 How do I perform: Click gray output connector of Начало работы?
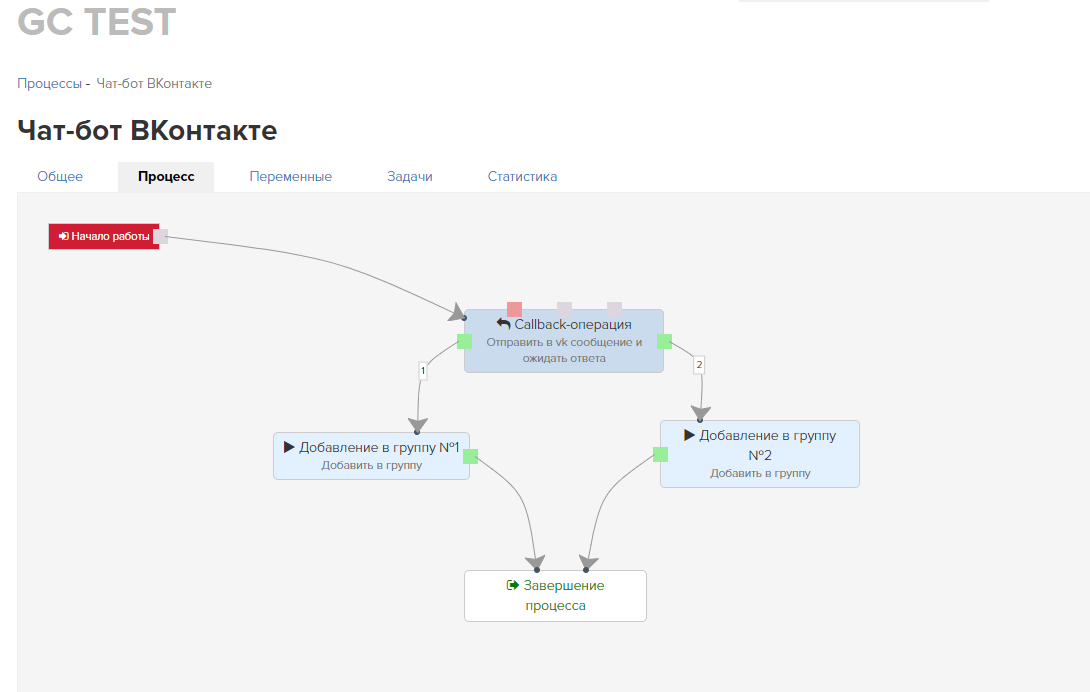tap(161, 237)
